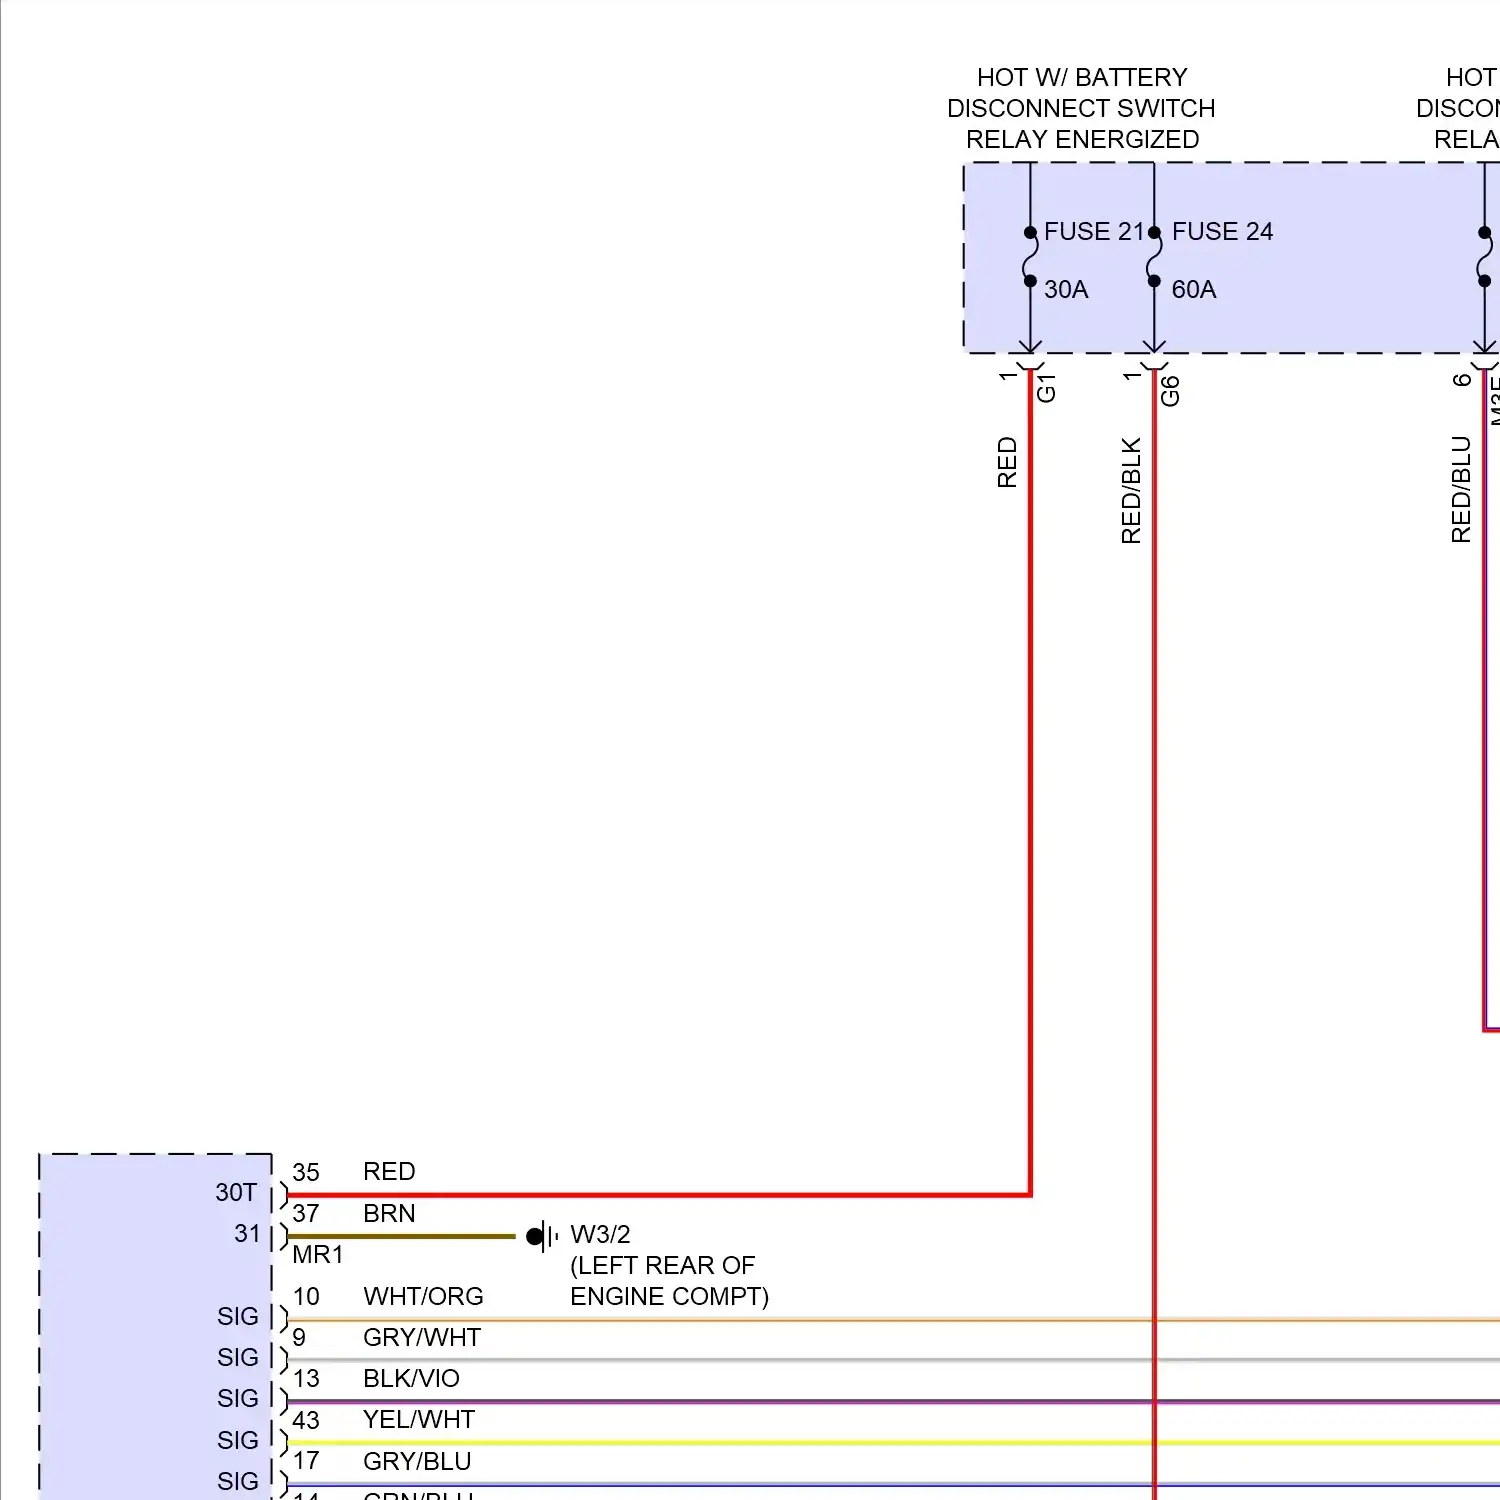Click the SIG label beside pin 10
Viewport: 1500px width, 1500px height.
pyautogui.click(x=238, y=1316)
